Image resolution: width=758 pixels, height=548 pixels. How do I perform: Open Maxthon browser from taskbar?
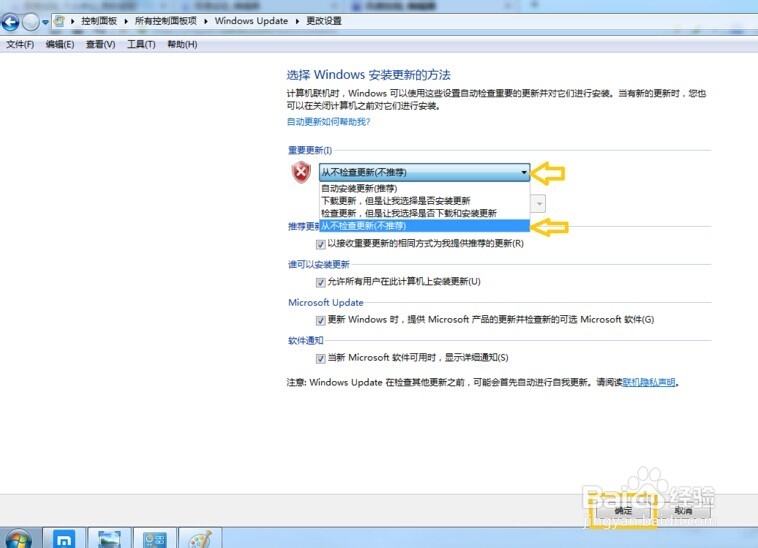click(64, 538)
